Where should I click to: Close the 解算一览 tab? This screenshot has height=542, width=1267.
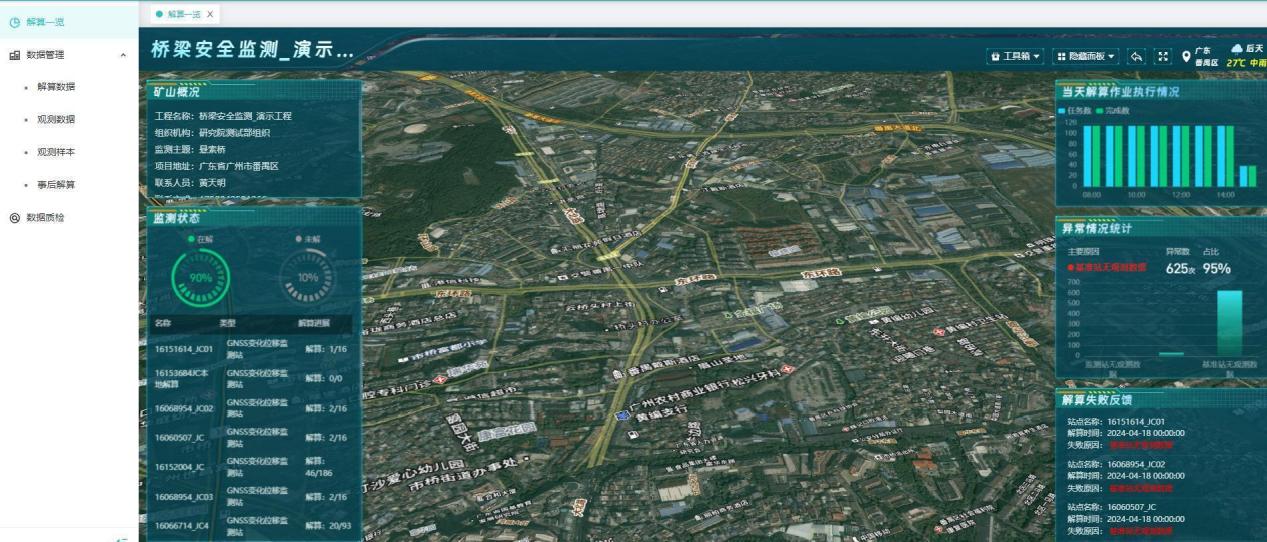[209, 14]
